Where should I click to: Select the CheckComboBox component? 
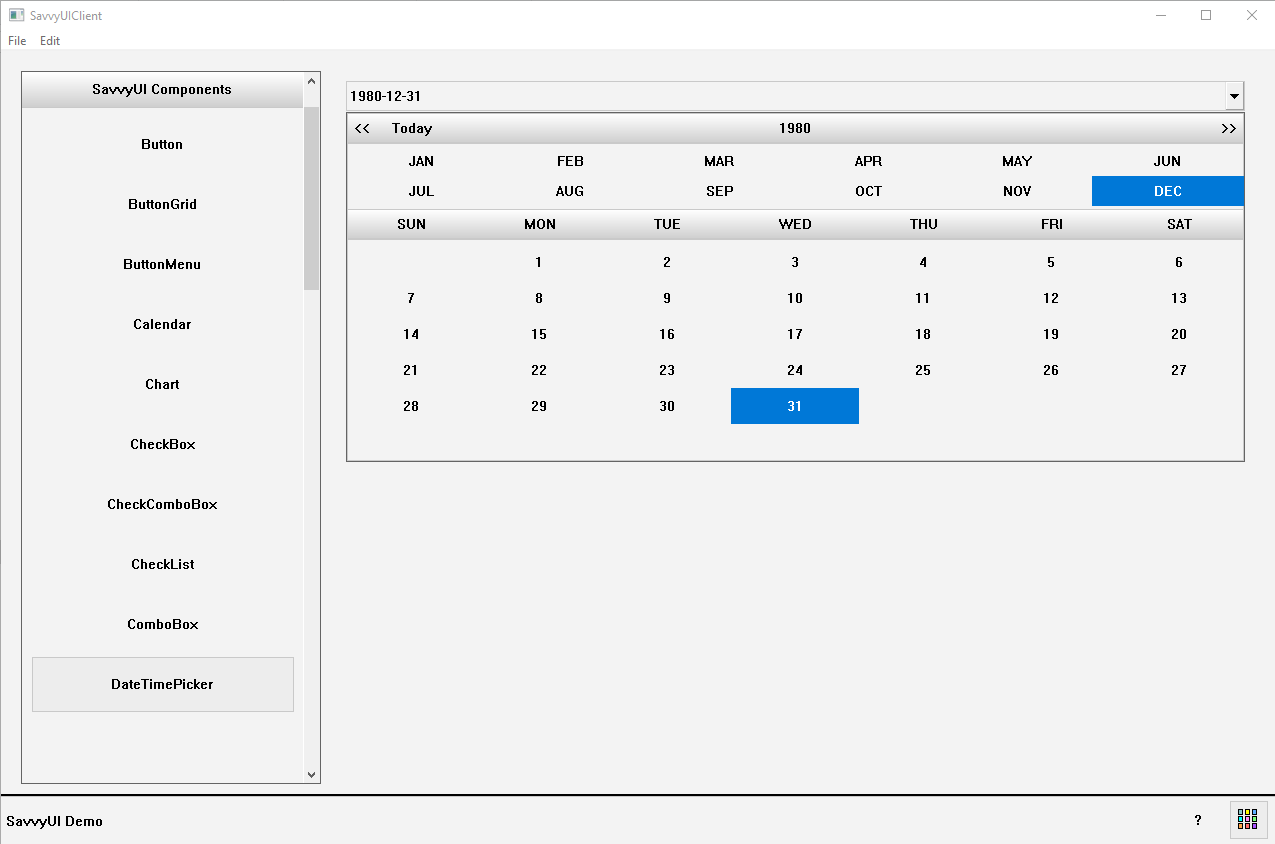tap(162, 504)
